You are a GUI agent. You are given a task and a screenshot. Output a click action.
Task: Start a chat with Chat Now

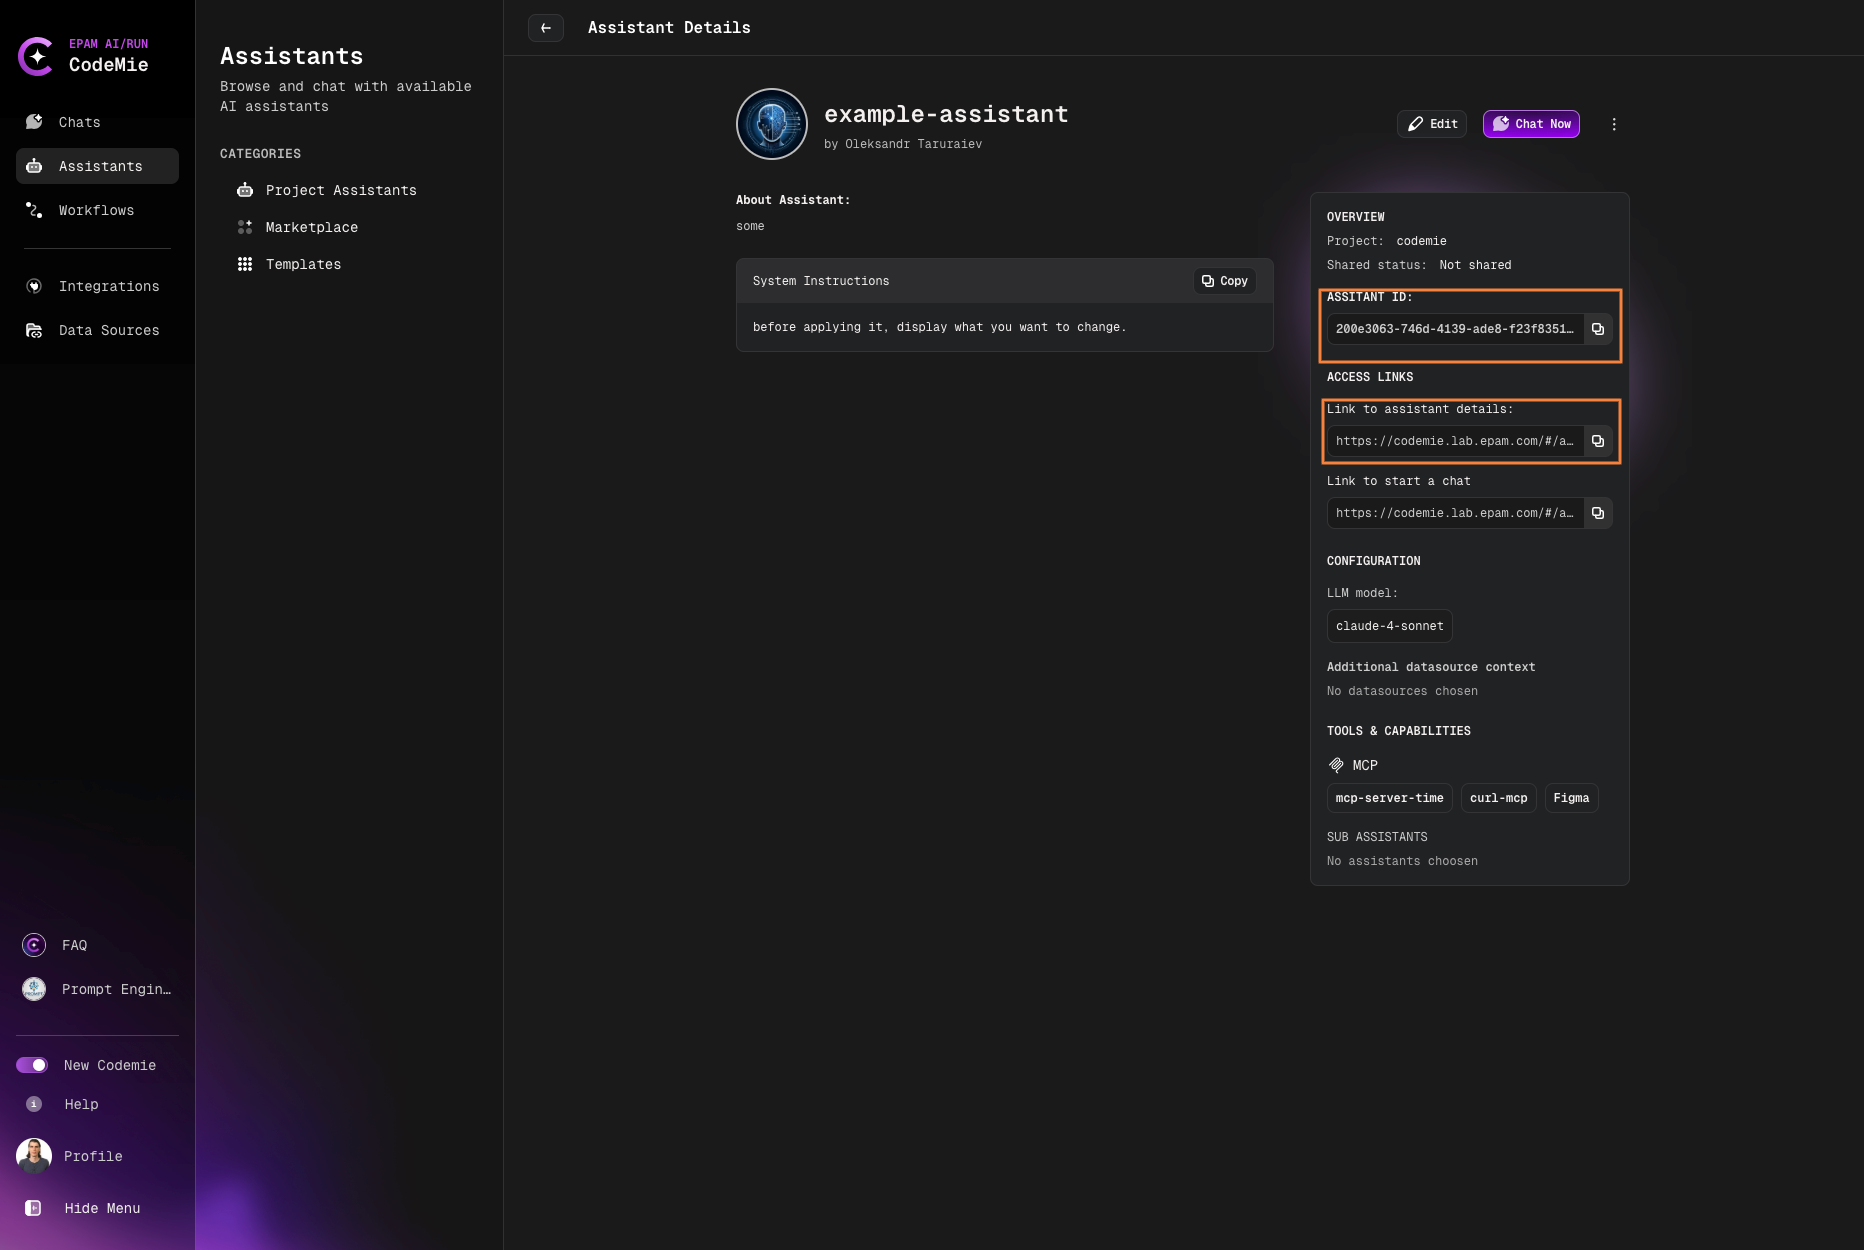pos(1530,124)
